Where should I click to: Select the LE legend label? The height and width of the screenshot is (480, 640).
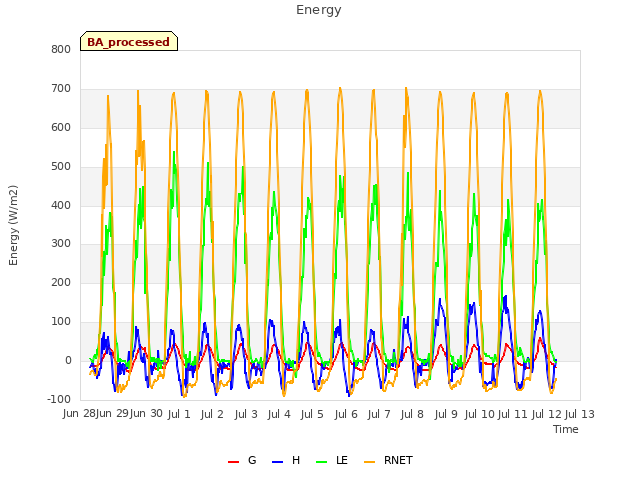point(342,460)
